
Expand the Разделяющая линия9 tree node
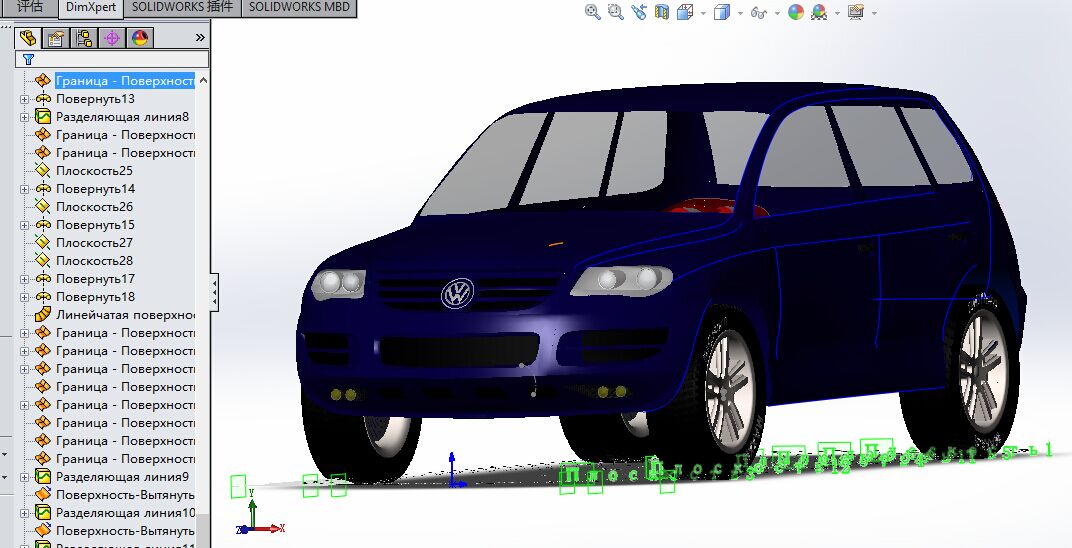25,477
